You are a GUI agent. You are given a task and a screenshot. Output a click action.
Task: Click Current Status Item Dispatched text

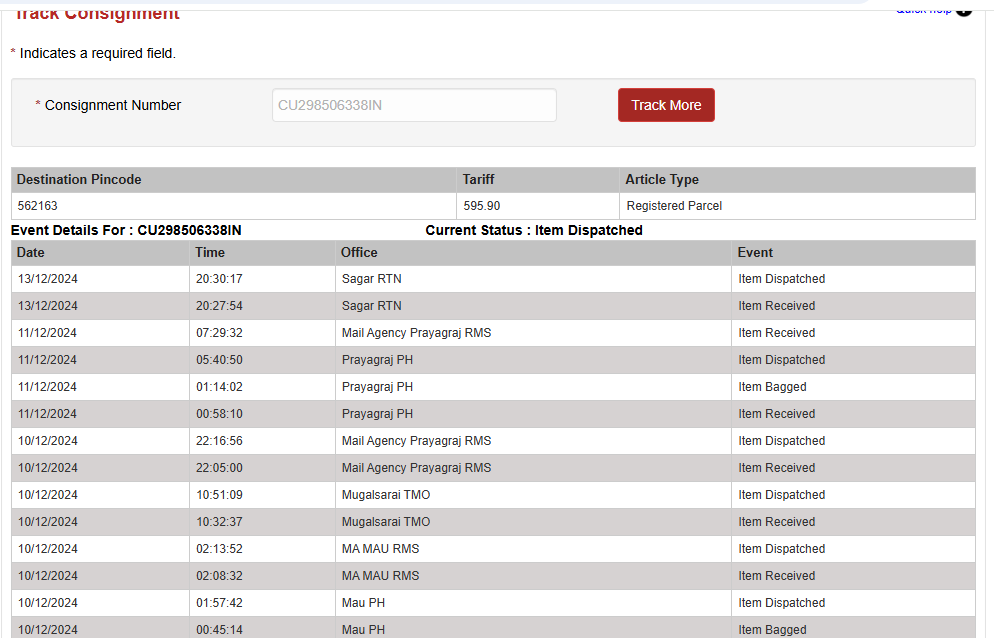(x=534, y=230)
